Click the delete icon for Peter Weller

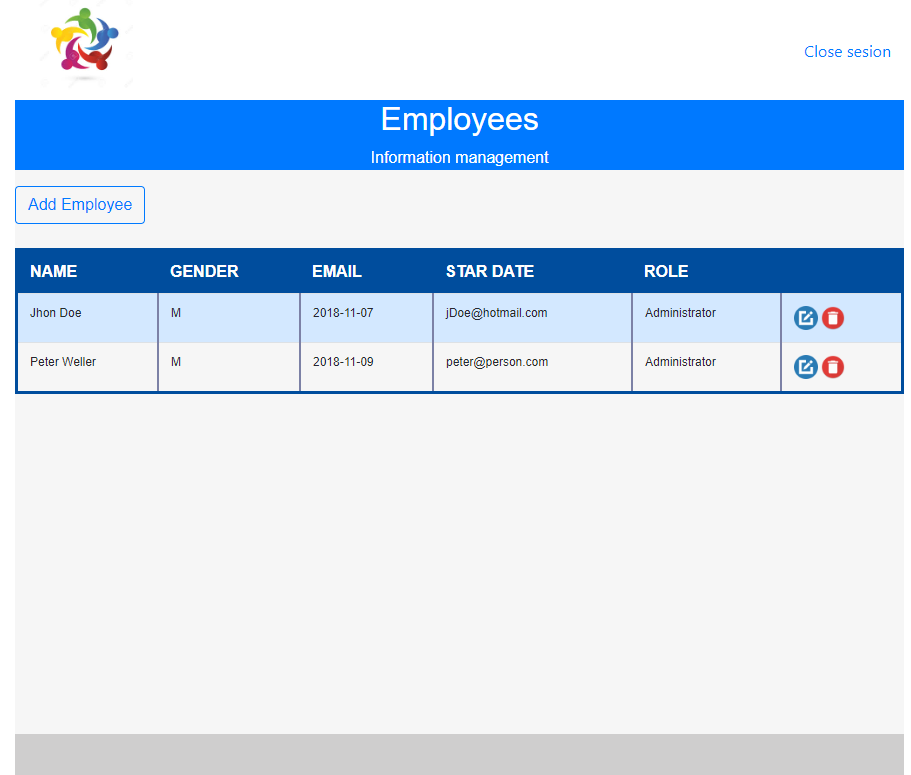(833, 367)
